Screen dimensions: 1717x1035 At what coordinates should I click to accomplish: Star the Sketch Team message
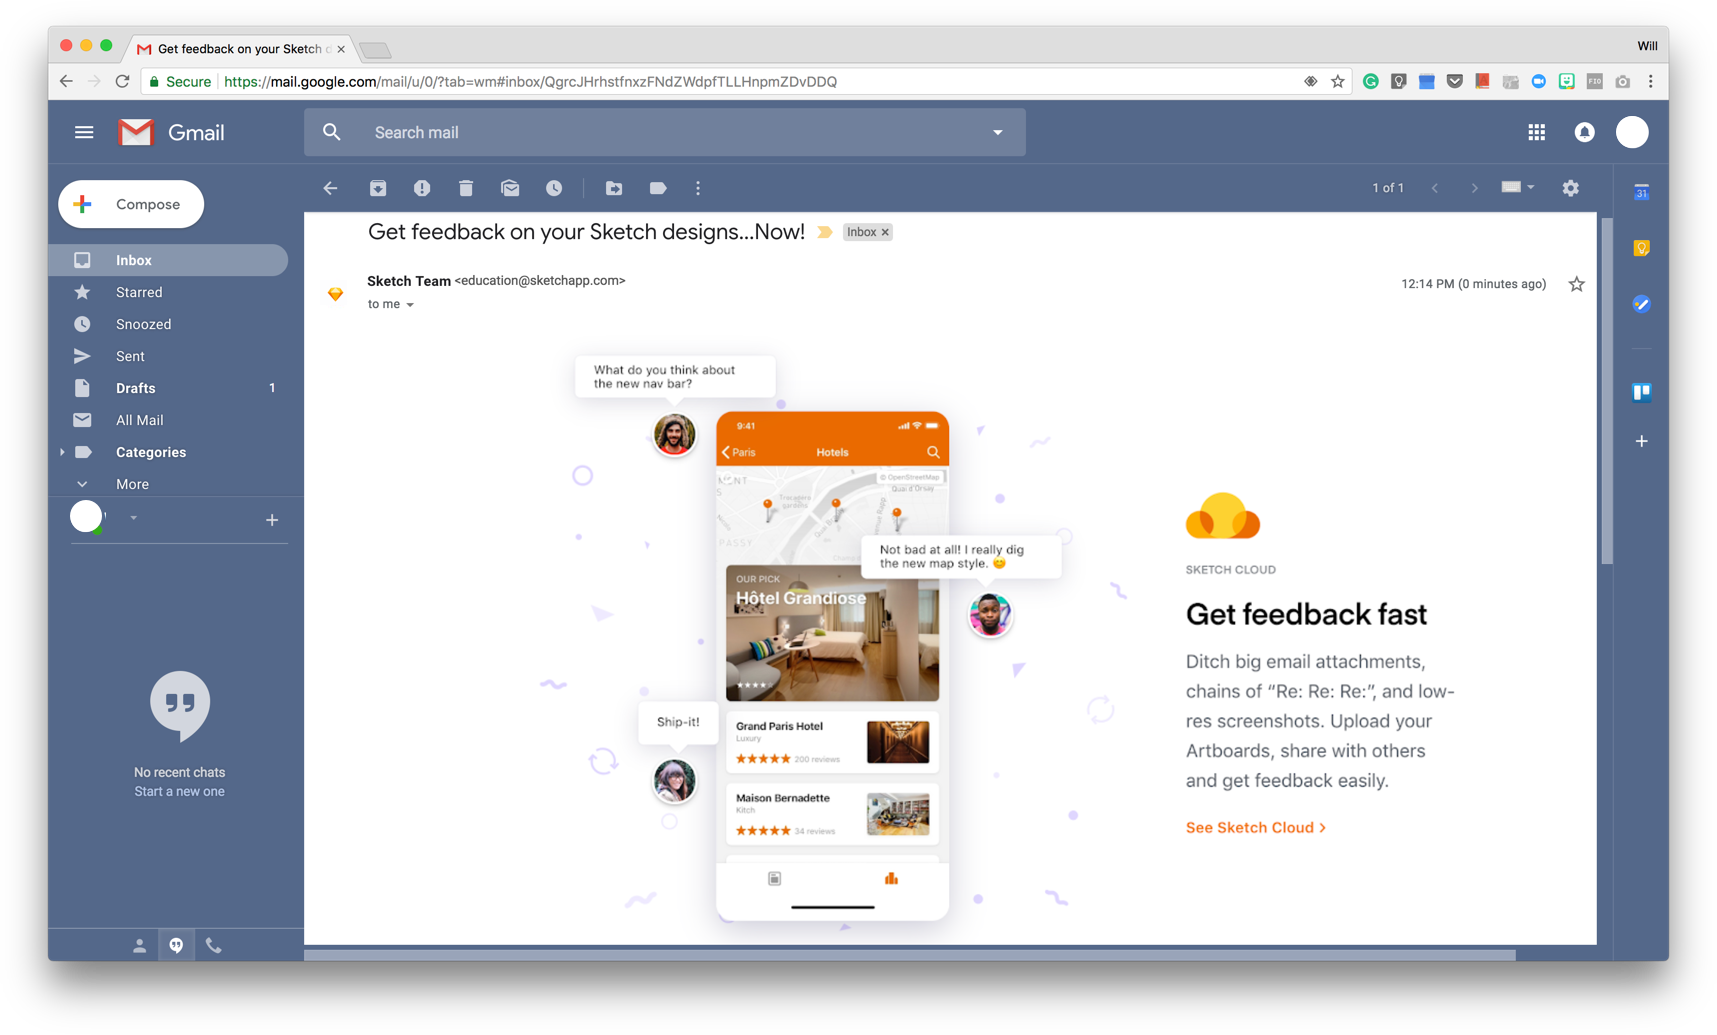tap(1577, 284)
